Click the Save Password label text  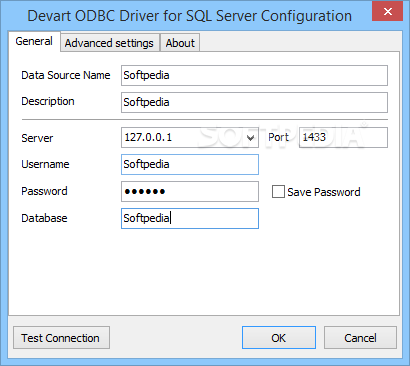324,192
